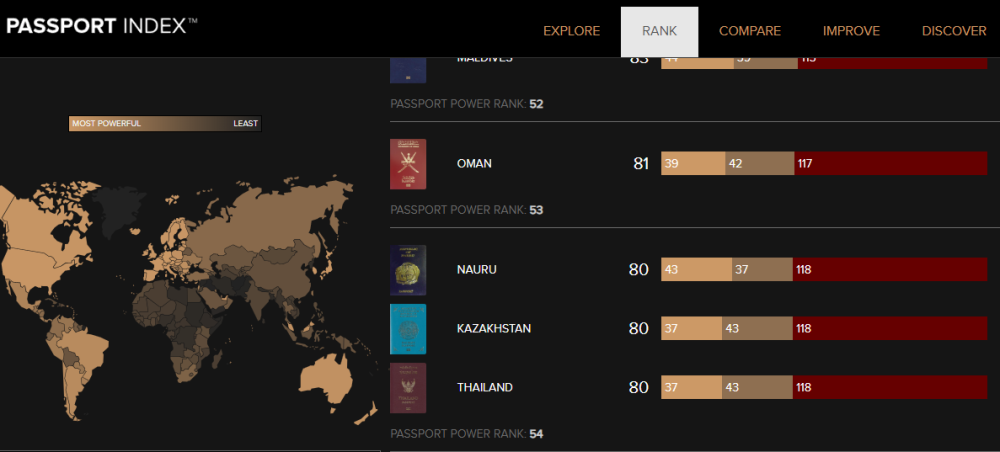Select the Kazakhstan passport cover
The height and width of the screenshot is (452, 1000).
[408, 329]
